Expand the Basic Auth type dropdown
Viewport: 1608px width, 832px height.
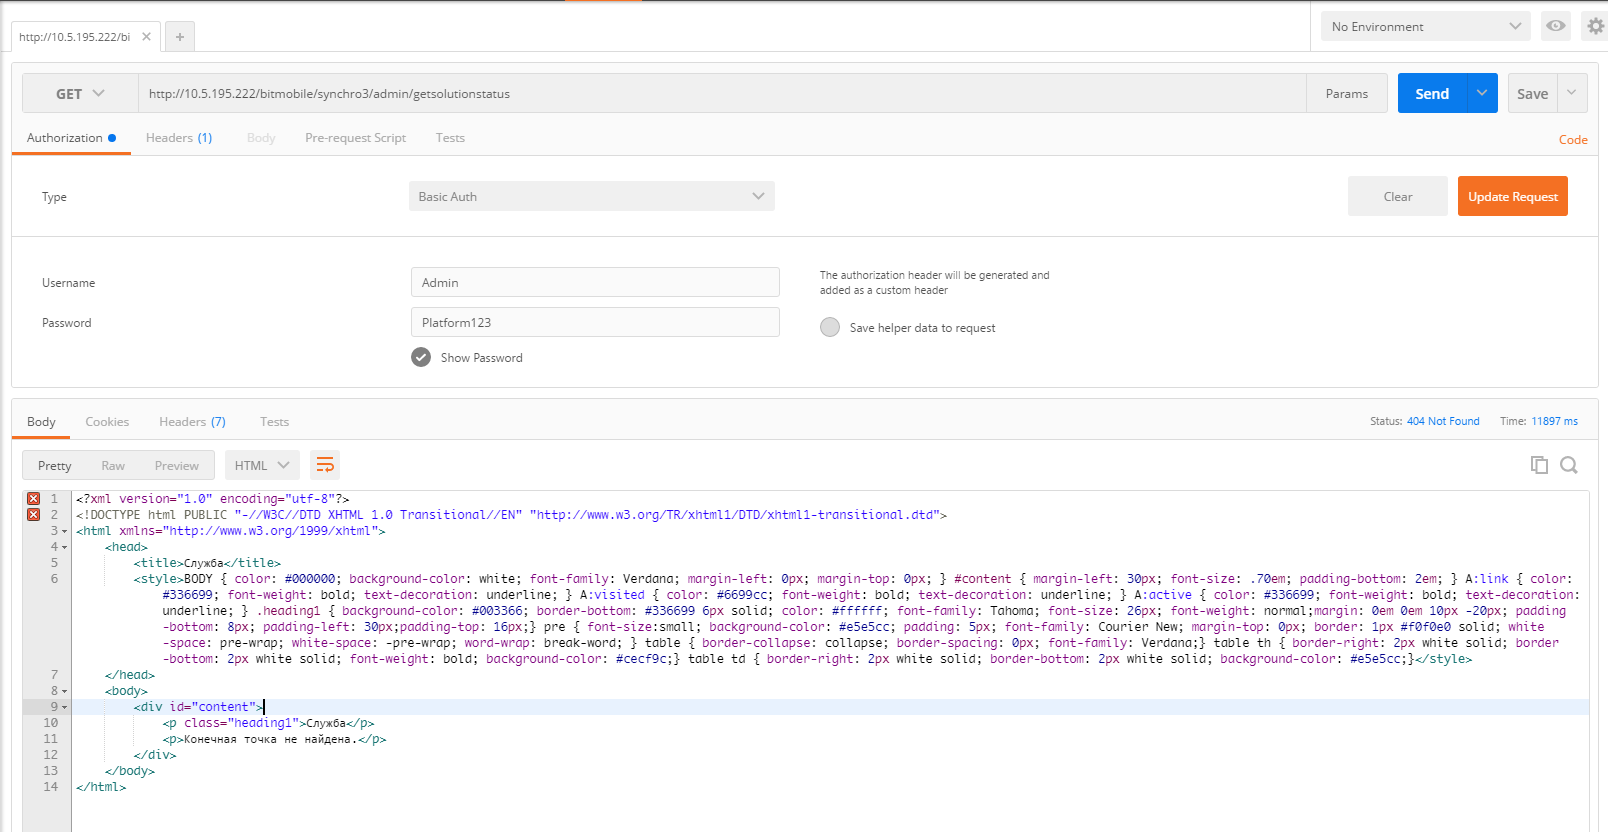click(x=591, y=196)
